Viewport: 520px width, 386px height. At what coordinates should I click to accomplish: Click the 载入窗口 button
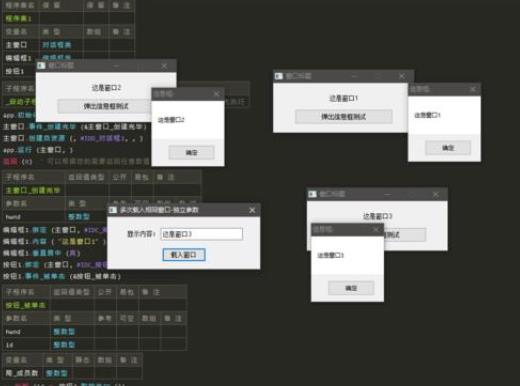point(184,255)
